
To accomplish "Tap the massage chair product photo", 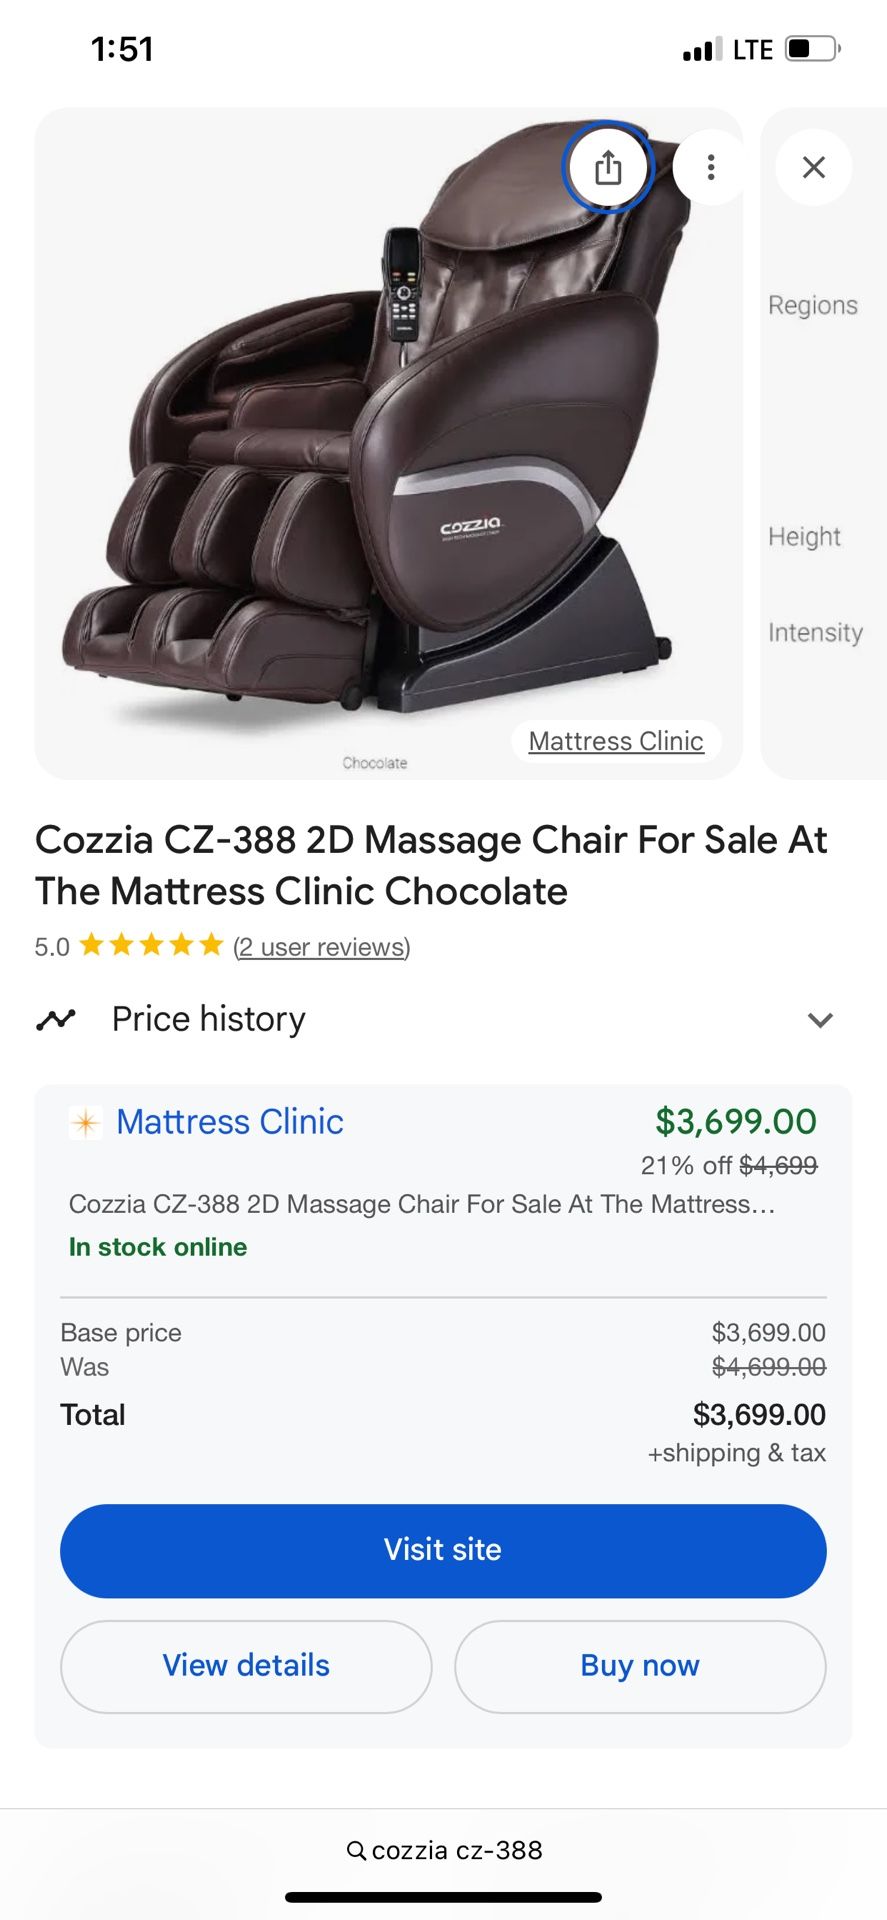I will [x=390, y=440].
